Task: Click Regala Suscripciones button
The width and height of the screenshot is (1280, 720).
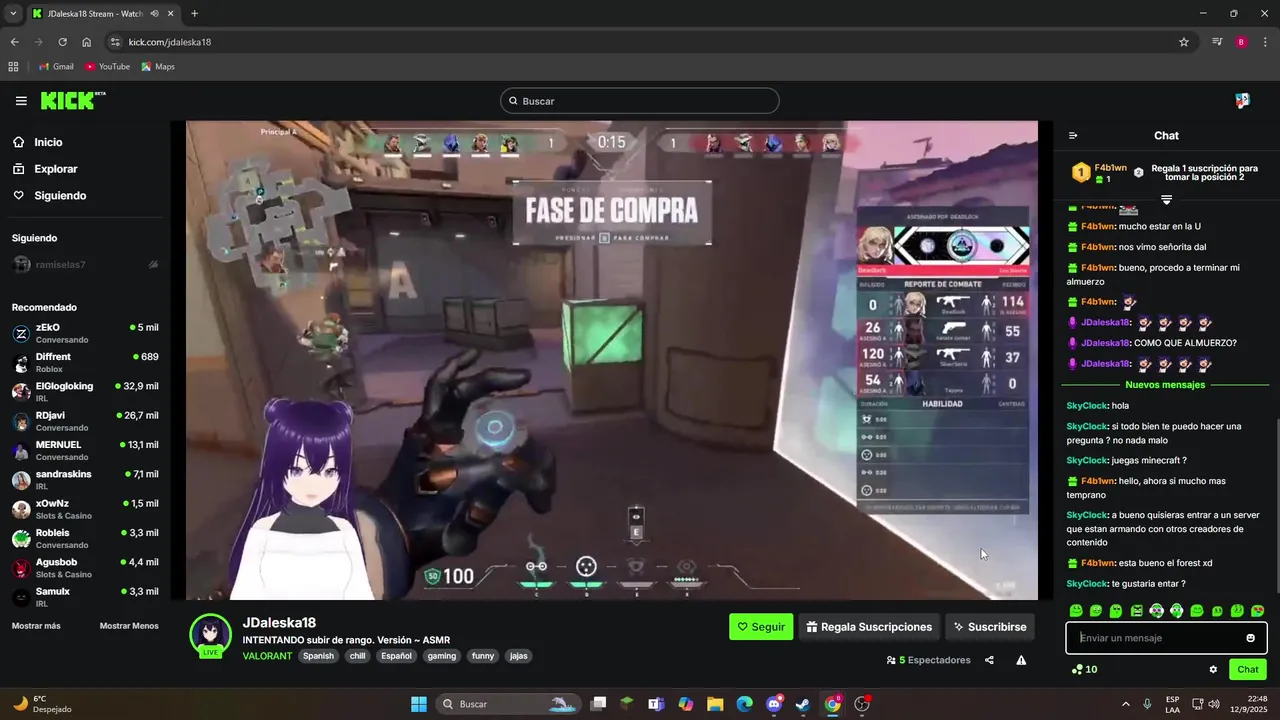Action: [869, 627]
